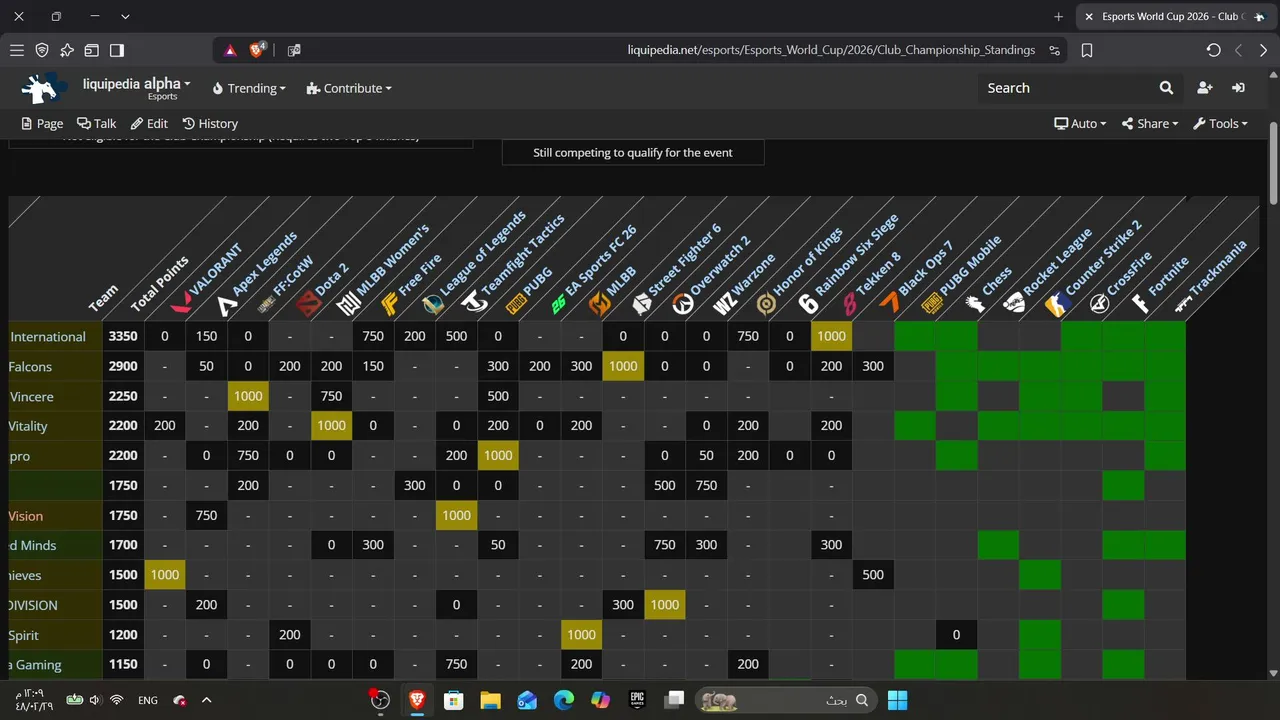Click the Warzone WZ icon
The image size is (1280, 720).
pos(725,304)
